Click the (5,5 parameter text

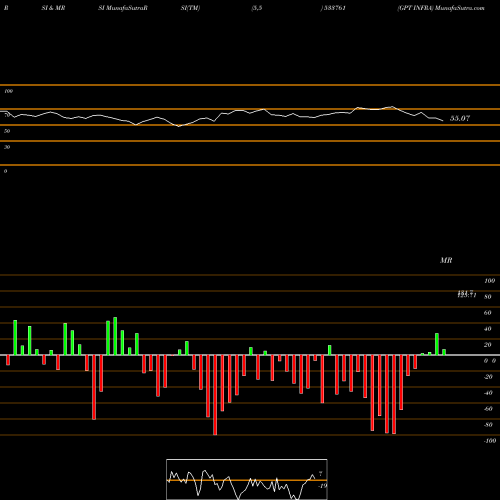tap(257, 8)
